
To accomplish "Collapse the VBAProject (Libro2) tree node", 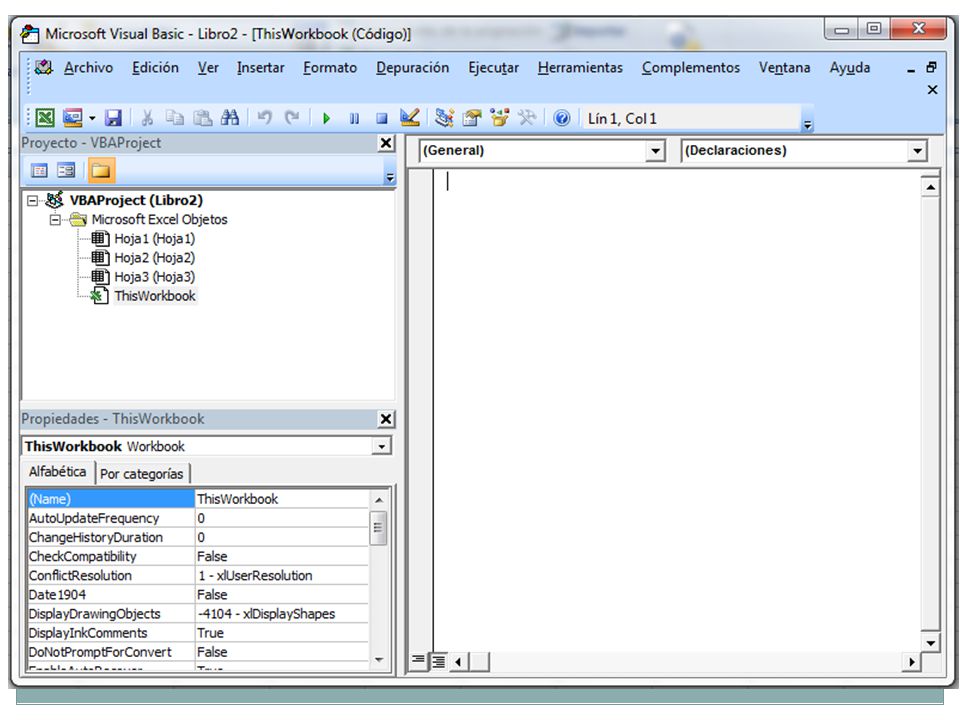I will click(32, 201).
